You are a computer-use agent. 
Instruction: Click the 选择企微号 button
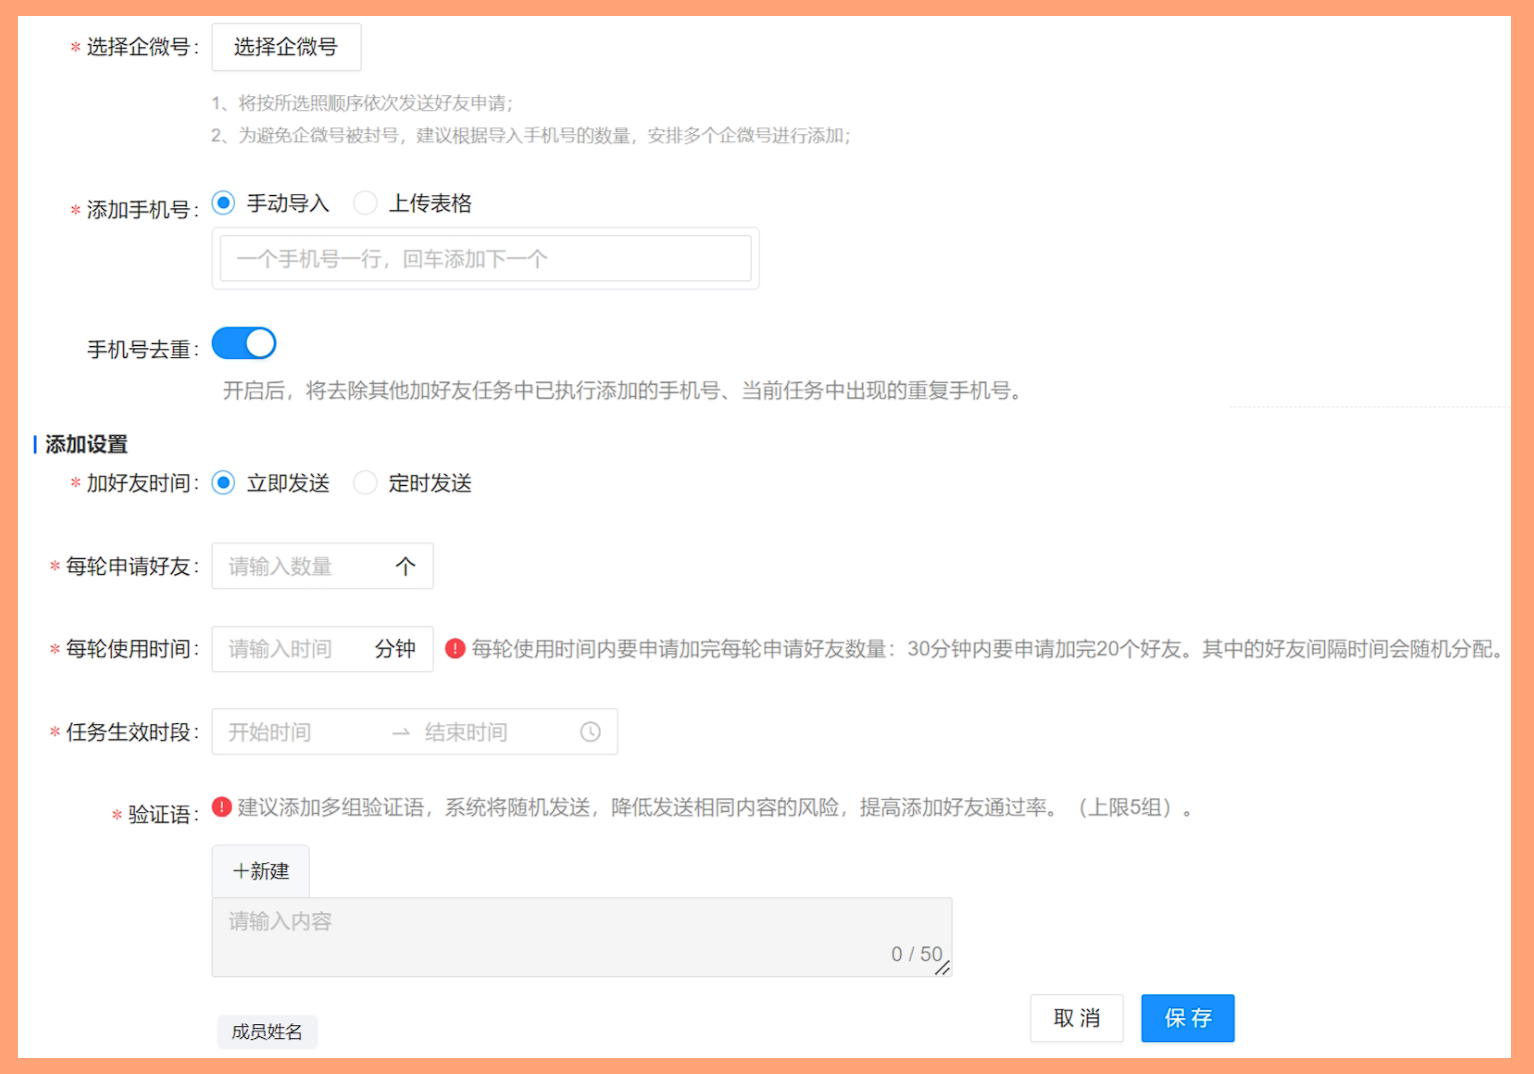click(286, 47)
